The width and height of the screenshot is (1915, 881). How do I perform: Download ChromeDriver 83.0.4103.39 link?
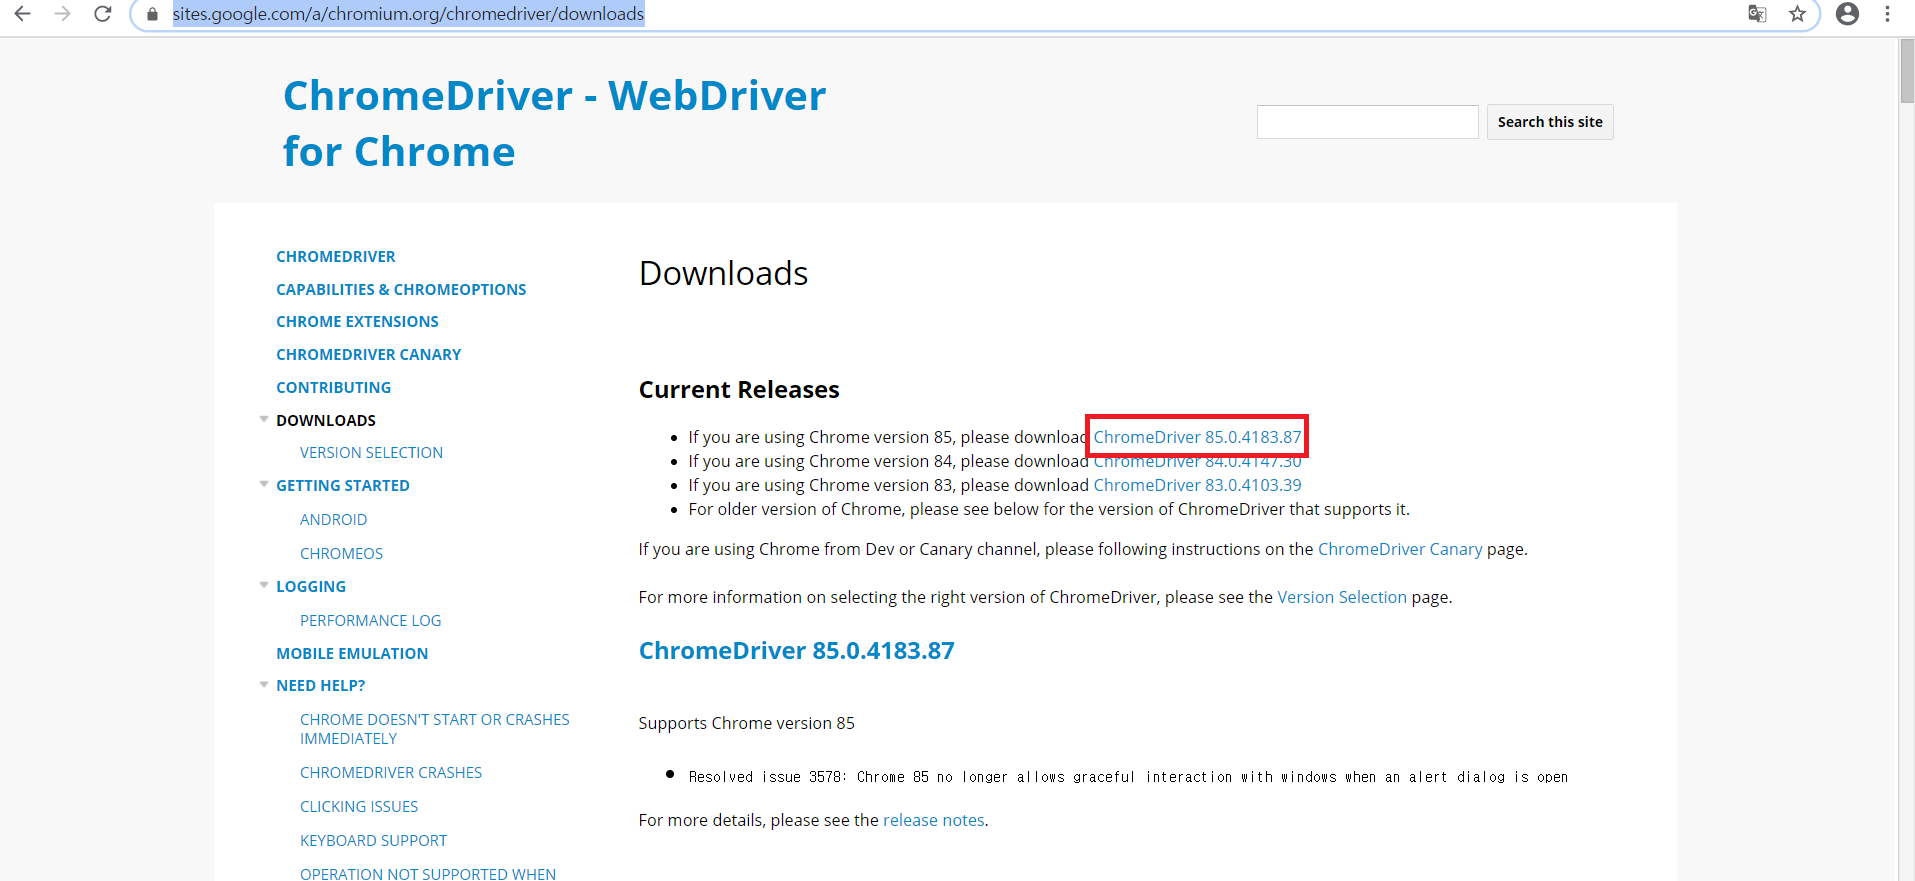pyautogui.click(x=1197, y=485)
